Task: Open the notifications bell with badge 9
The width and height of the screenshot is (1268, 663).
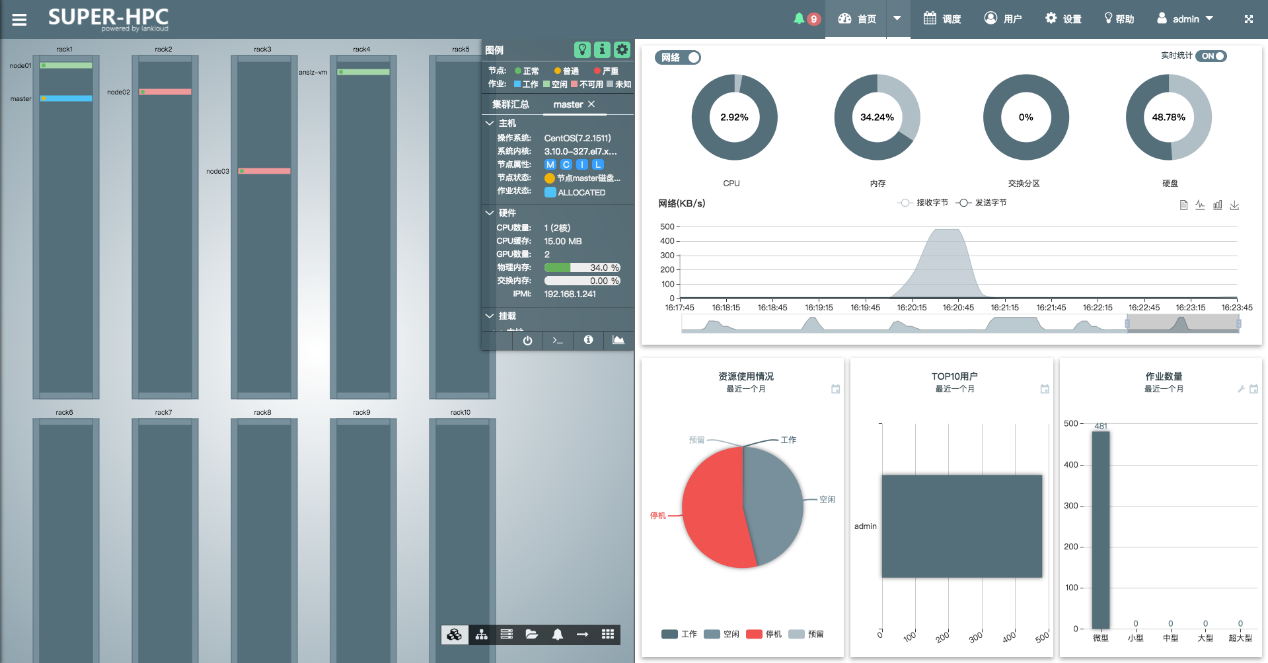Action: (x=806, y=19)
